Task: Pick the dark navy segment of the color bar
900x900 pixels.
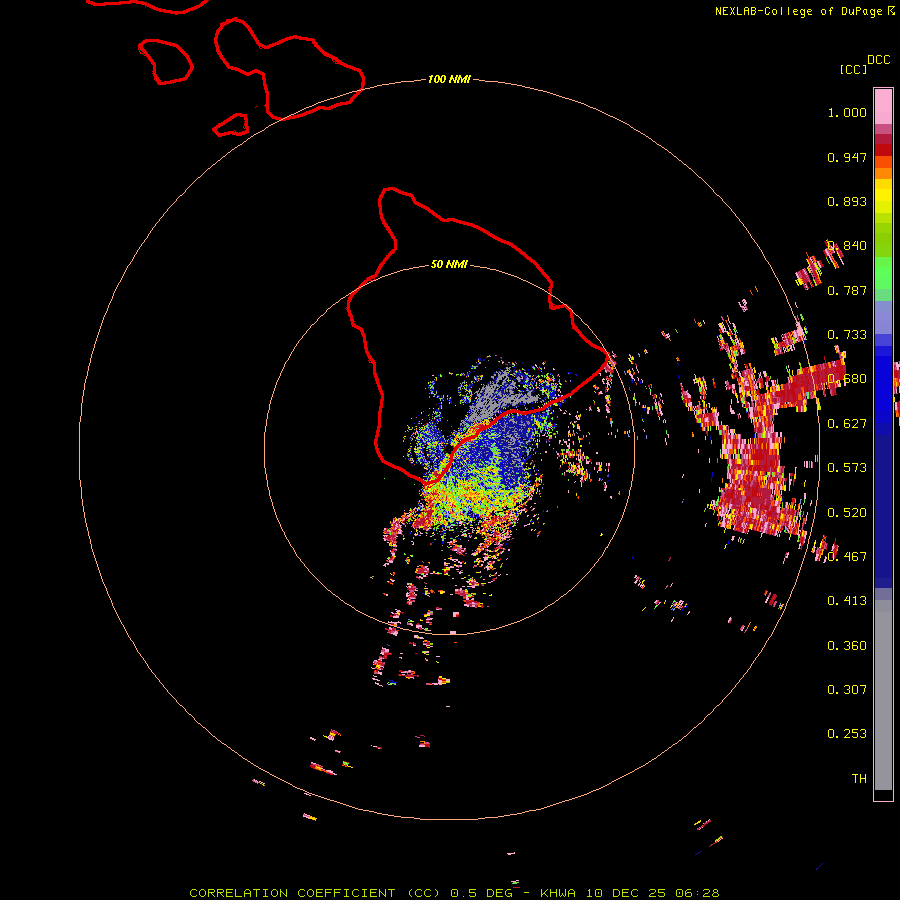Action: tap(883, 505)
